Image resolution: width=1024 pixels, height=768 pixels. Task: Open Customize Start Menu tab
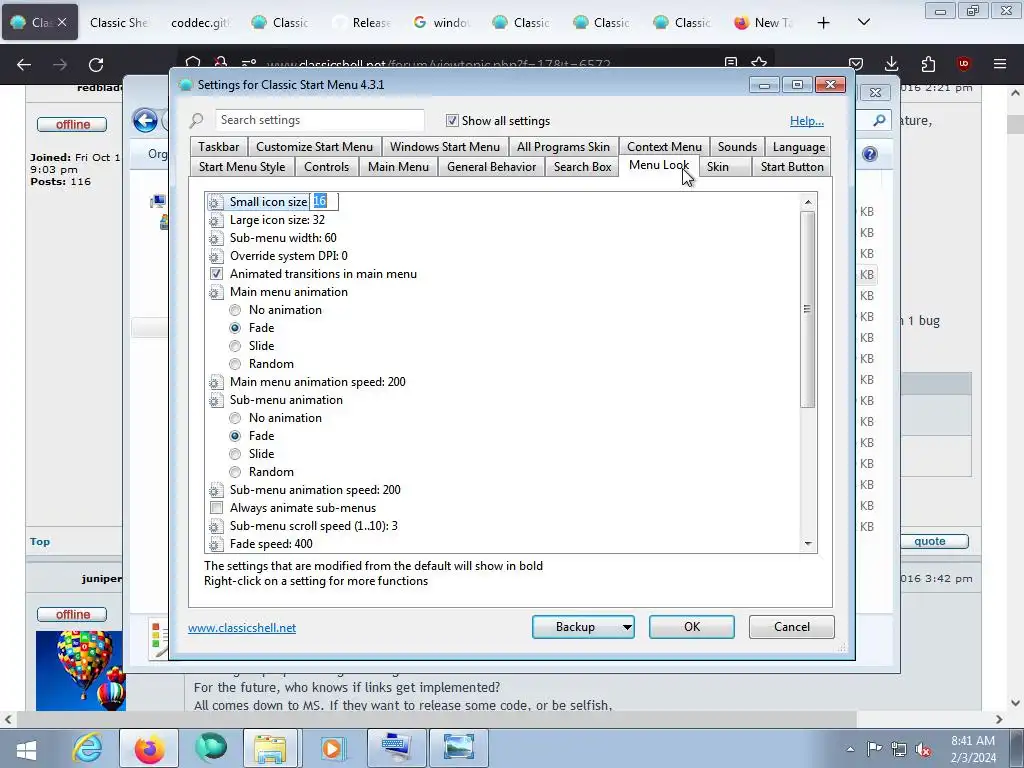coord(315,147)
